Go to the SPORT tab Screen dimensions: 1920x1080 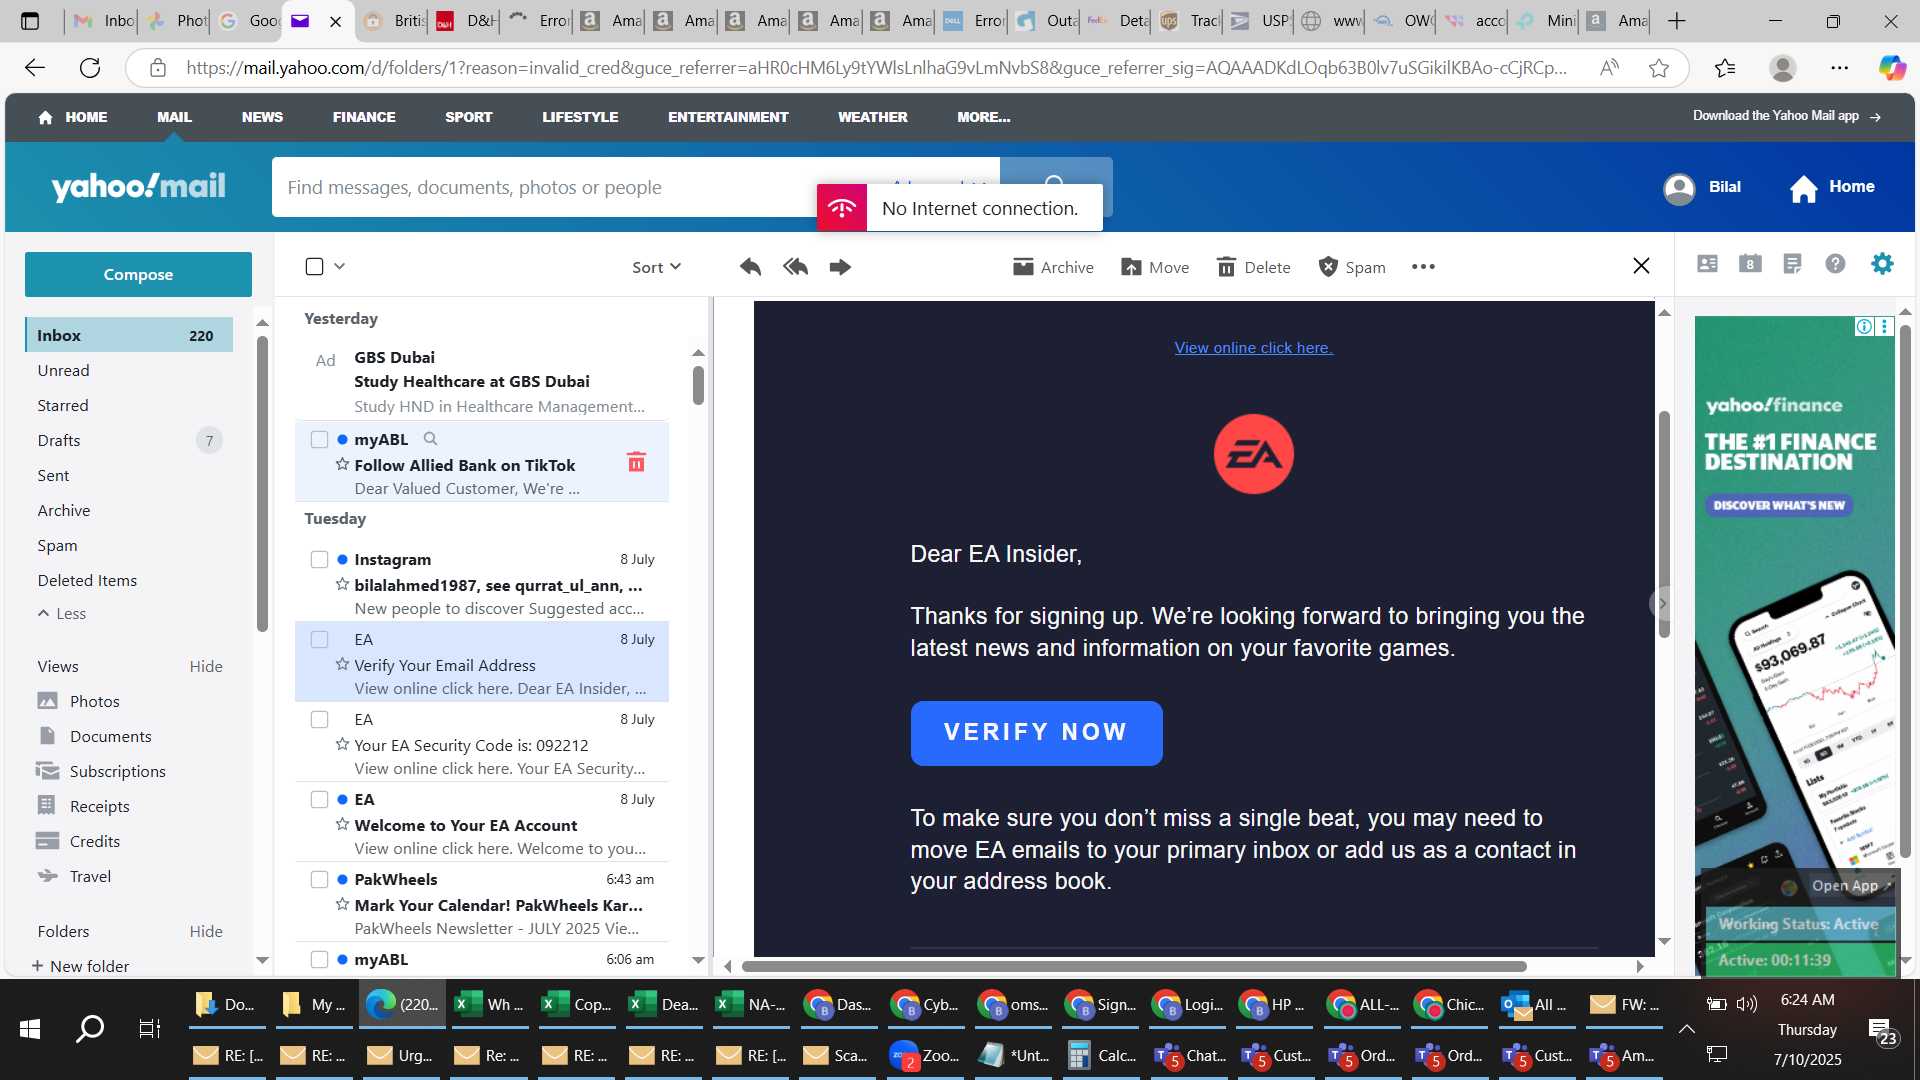tap(468, 117)
